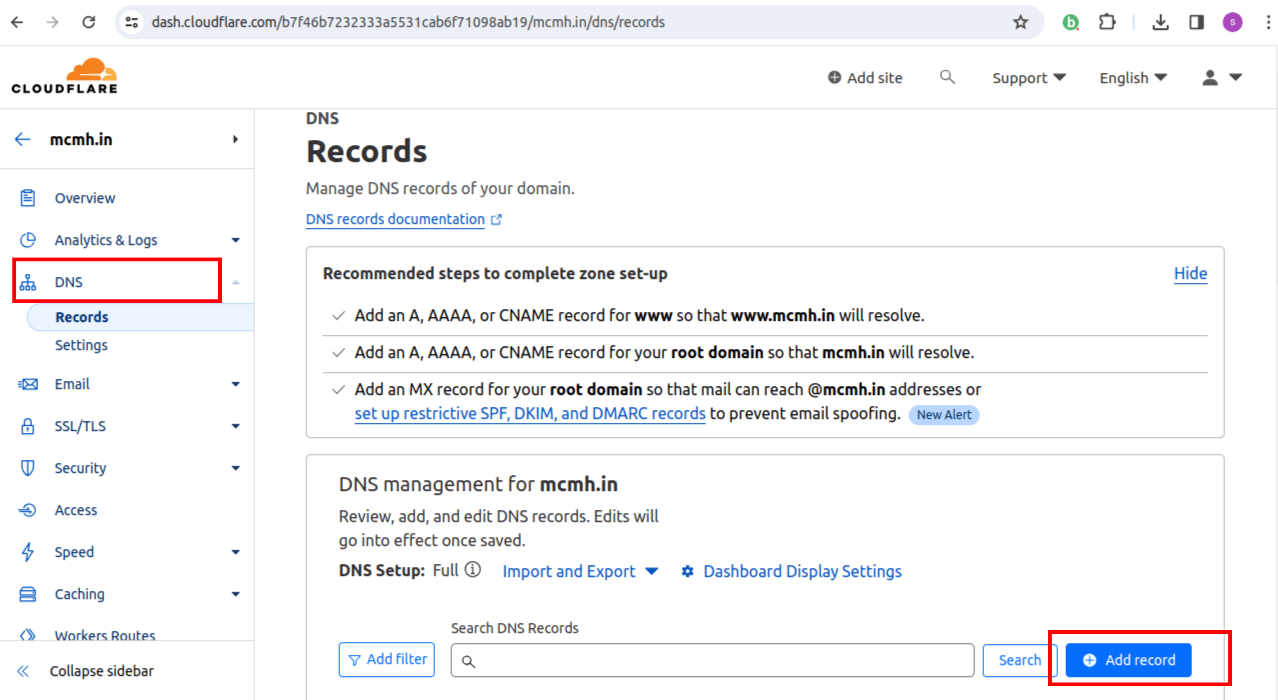Select the DNS icon in the sidebar
Viewport: 1278px width, 700px height.
click(28, 281)
